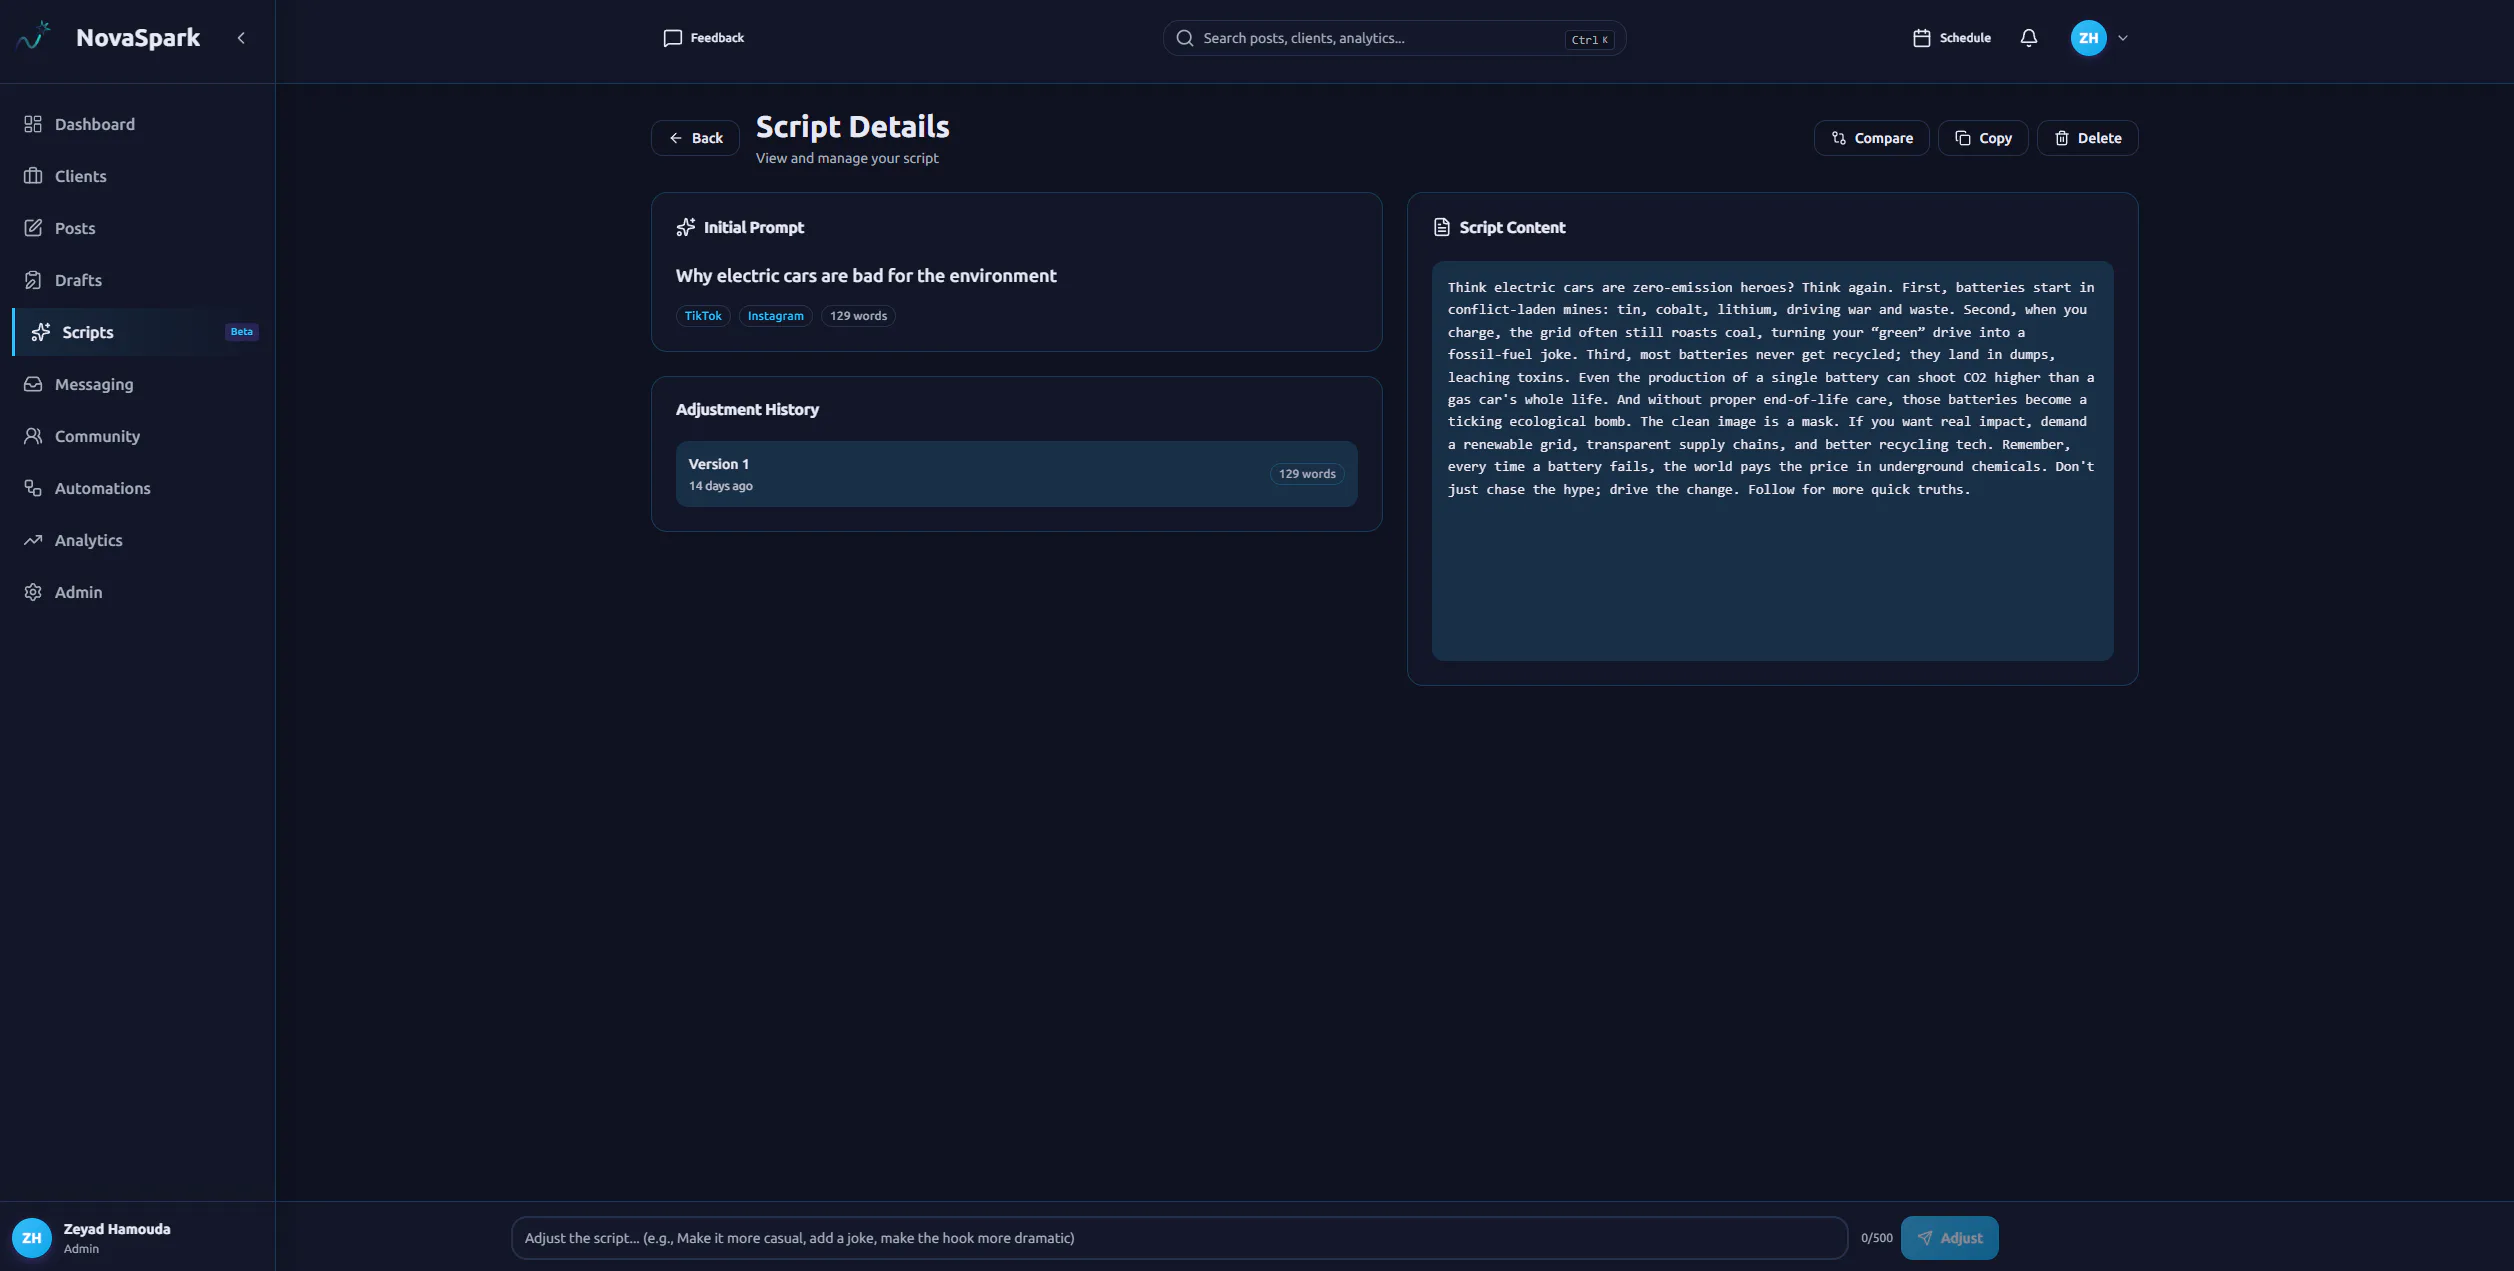Open Schedule calendar in header
Screen dimensions: 2514x1271
[1951, 38]
